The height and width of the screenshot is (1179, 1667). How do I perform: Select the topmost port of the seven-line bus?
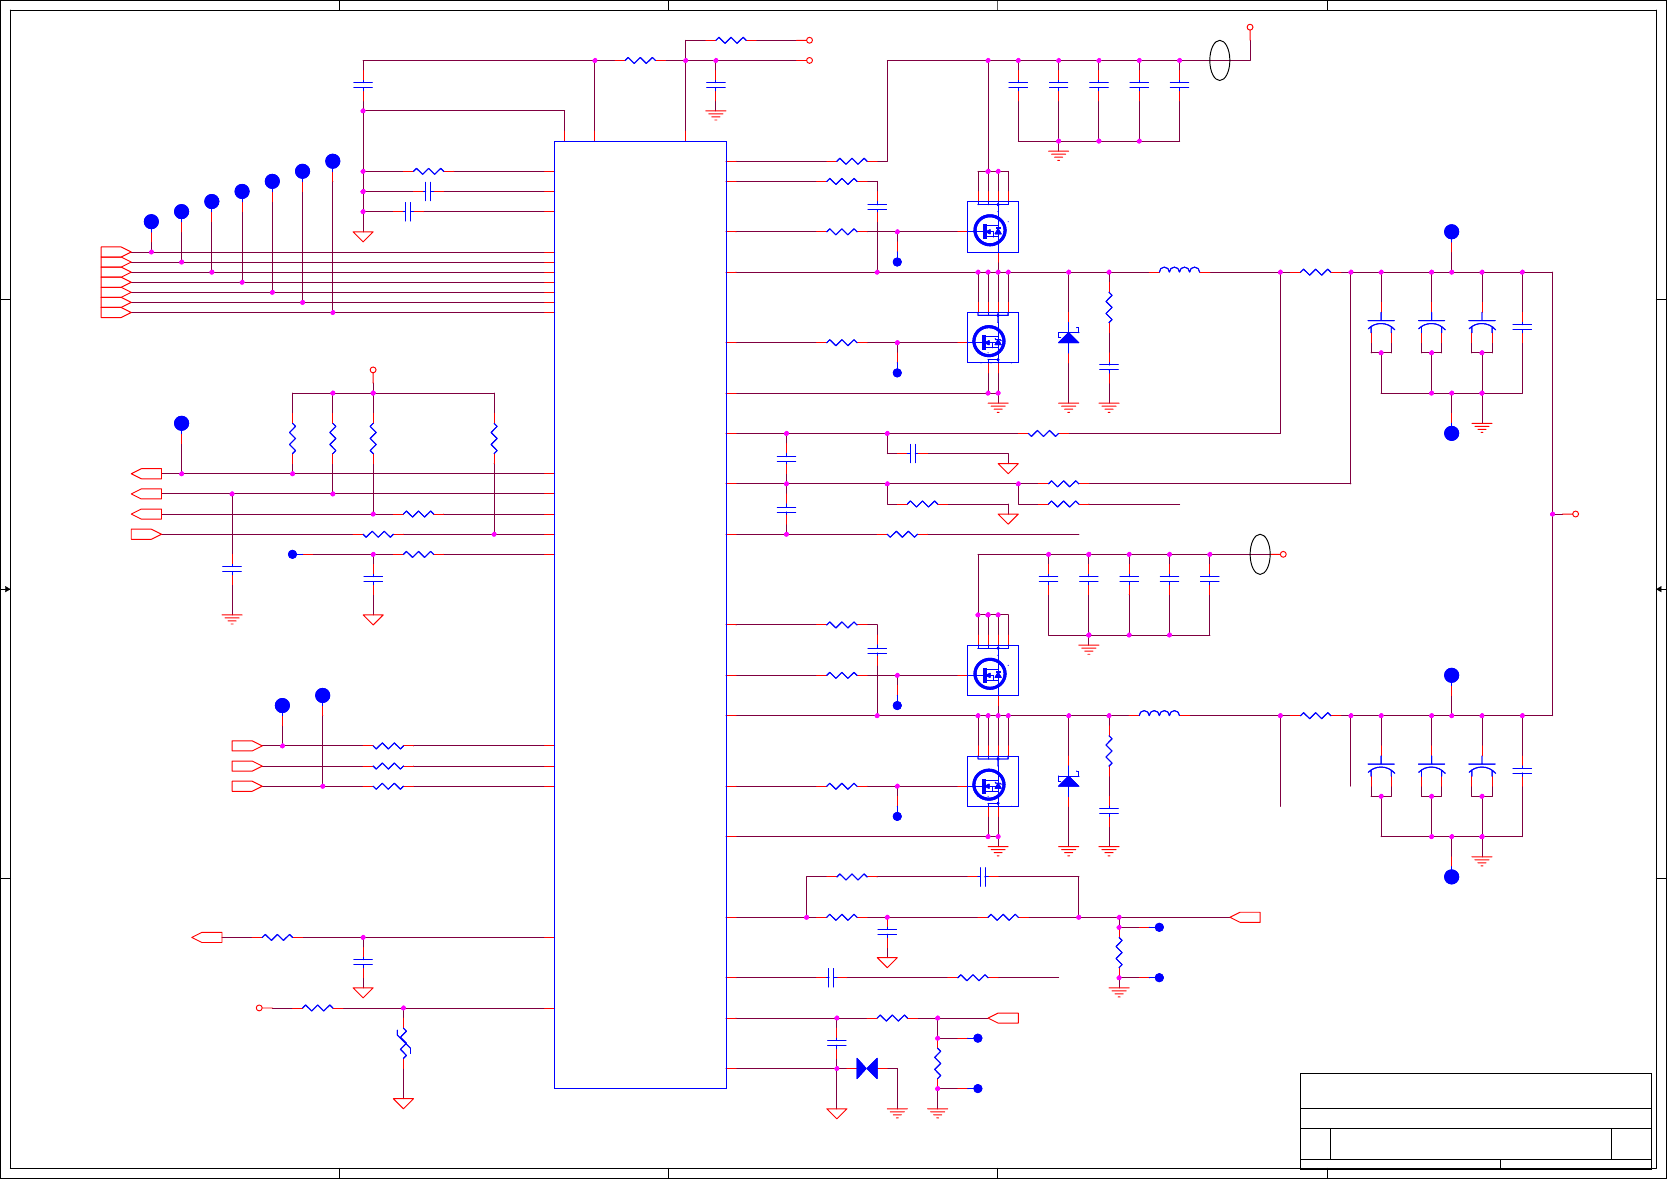[116, 251]
